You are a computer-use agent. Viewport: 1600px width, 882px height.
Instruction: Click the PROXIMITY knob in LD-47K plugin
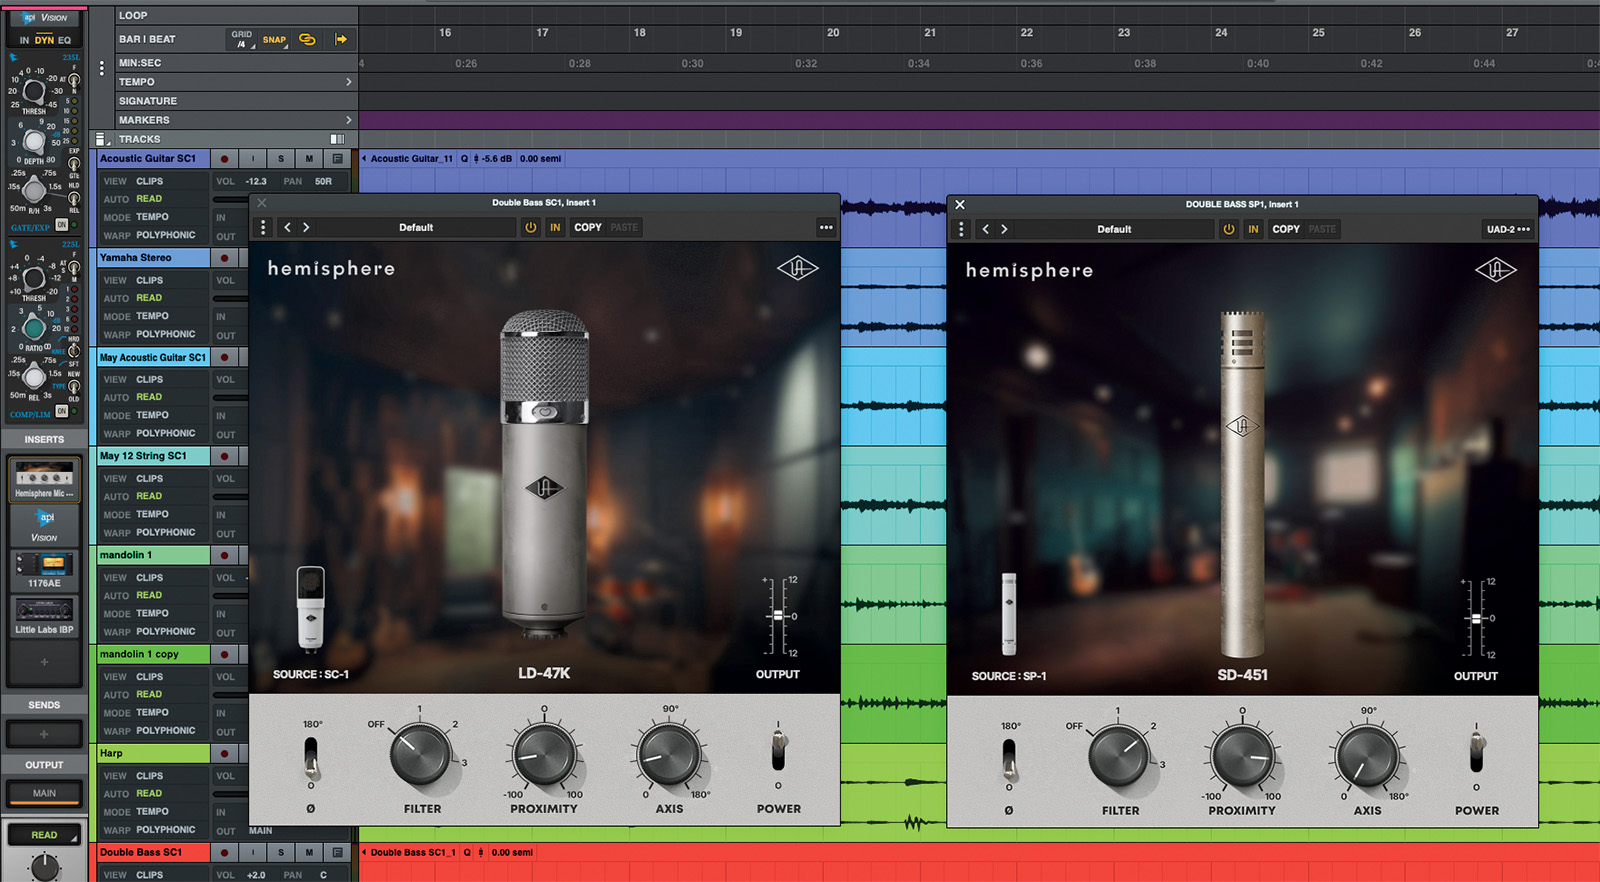click(544, 755)
